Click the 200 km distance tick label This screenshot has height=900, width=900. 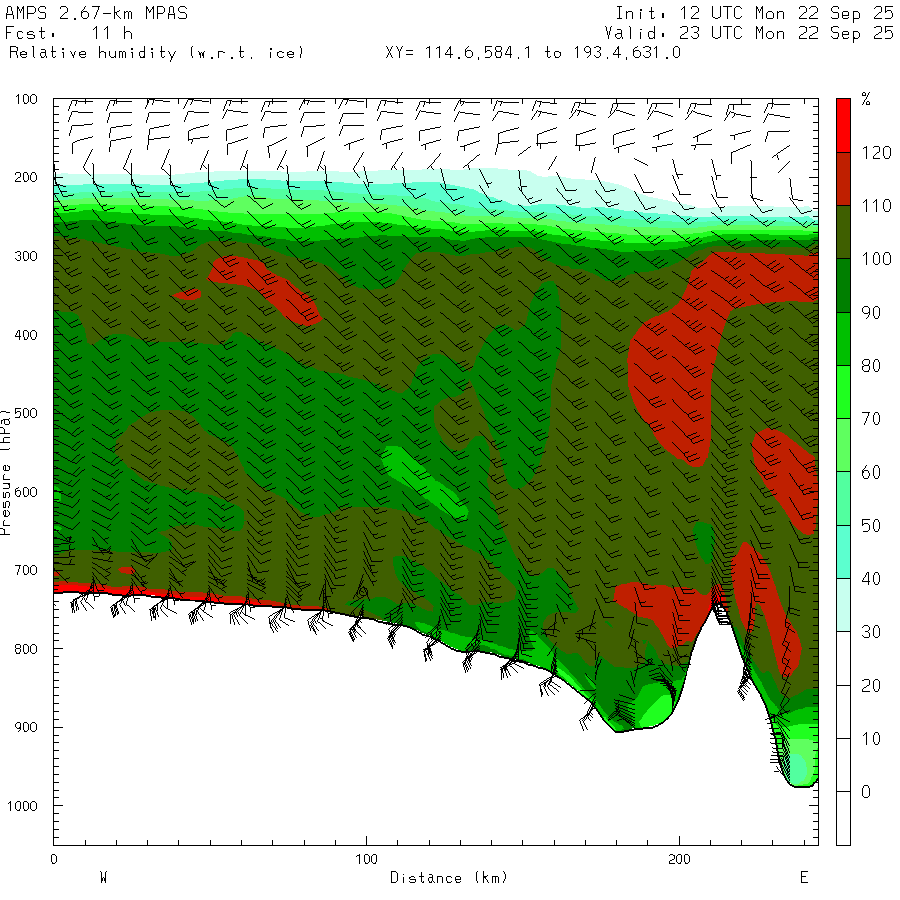[679, 859]
